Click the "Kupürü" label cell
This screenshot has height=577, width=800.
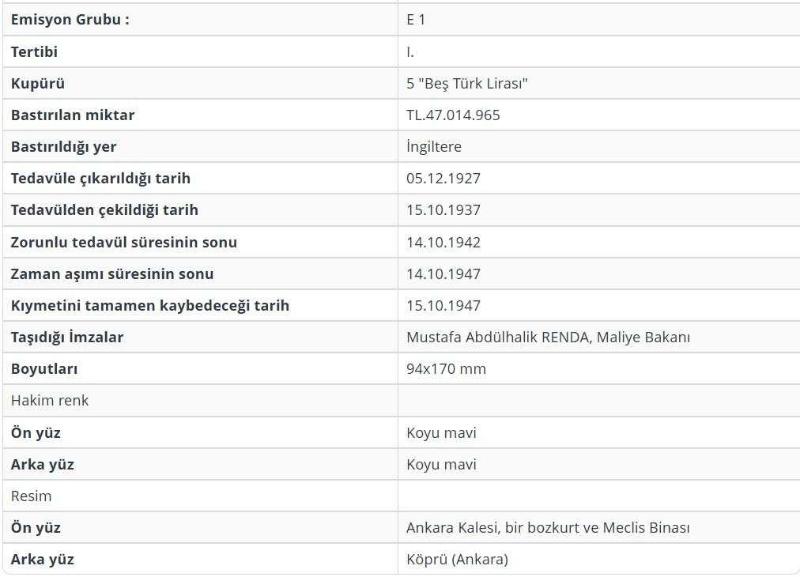(38, 83)
